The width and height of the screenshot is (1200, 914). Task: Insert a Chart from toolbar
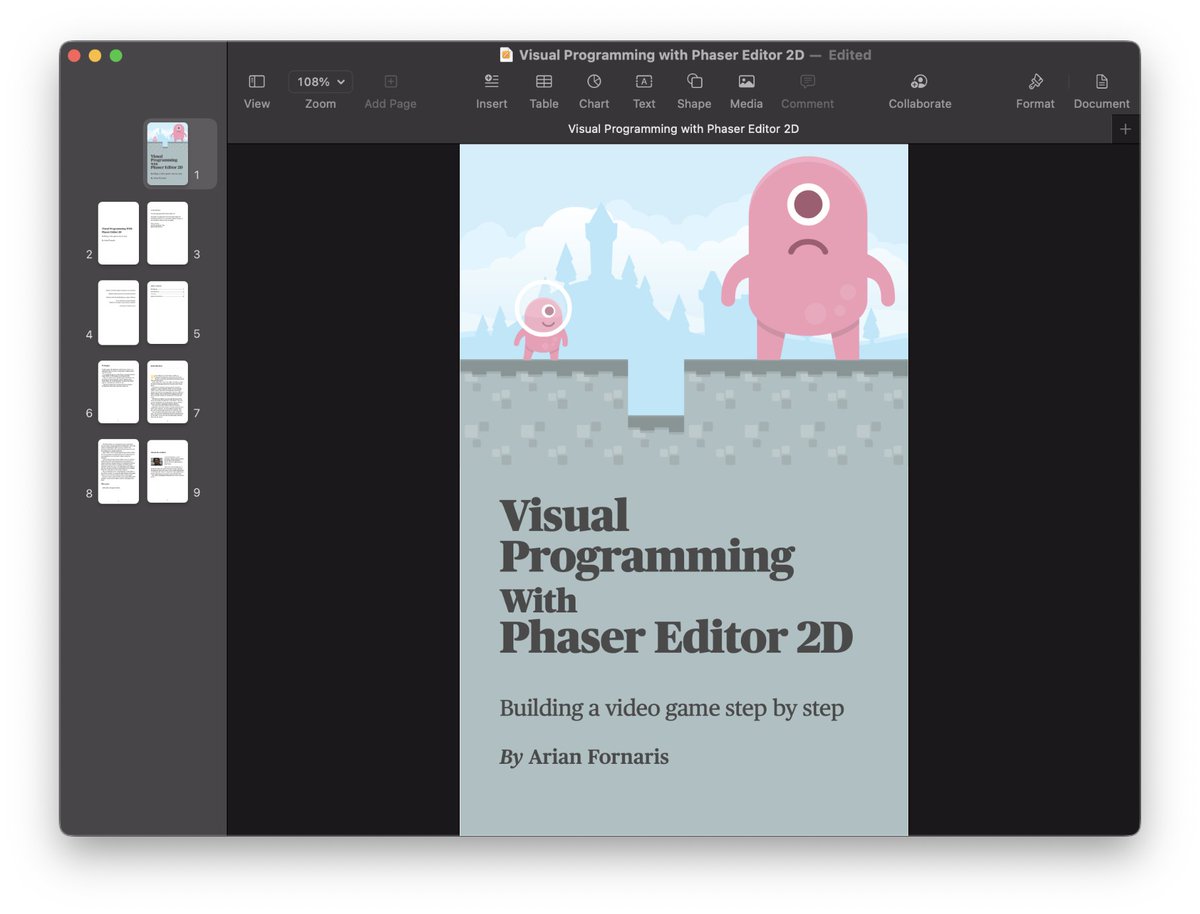[x=594, y=90]
